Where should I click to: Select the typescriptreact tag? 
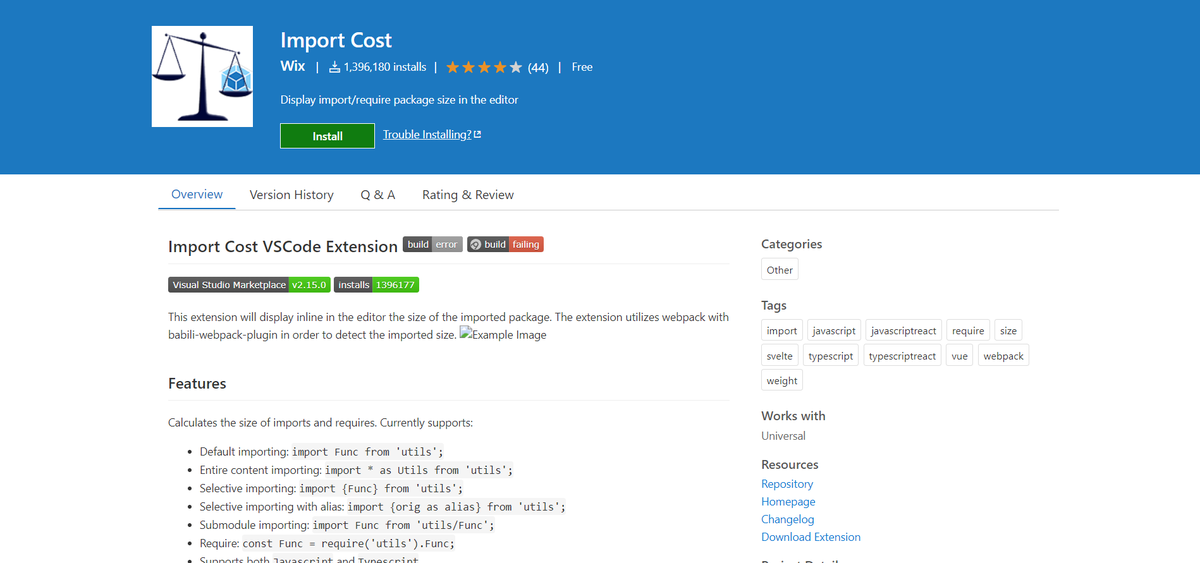(903, 355)
